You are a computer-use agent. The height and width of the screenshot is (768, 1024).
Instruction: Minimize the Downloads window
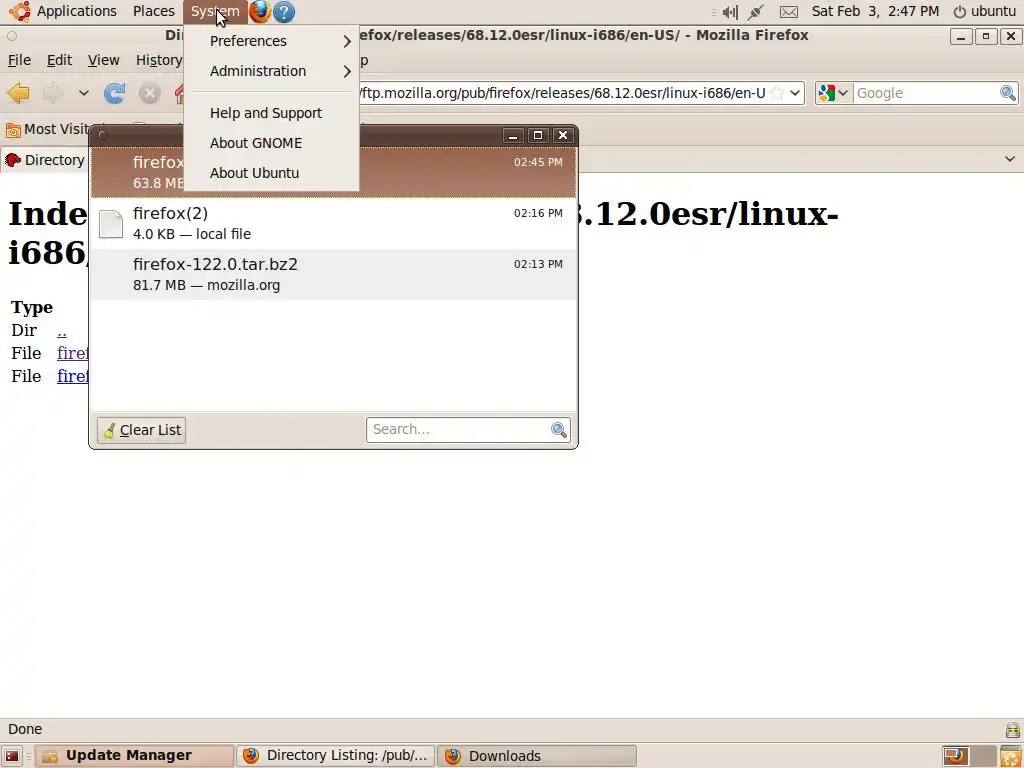[x=513, y=135]
